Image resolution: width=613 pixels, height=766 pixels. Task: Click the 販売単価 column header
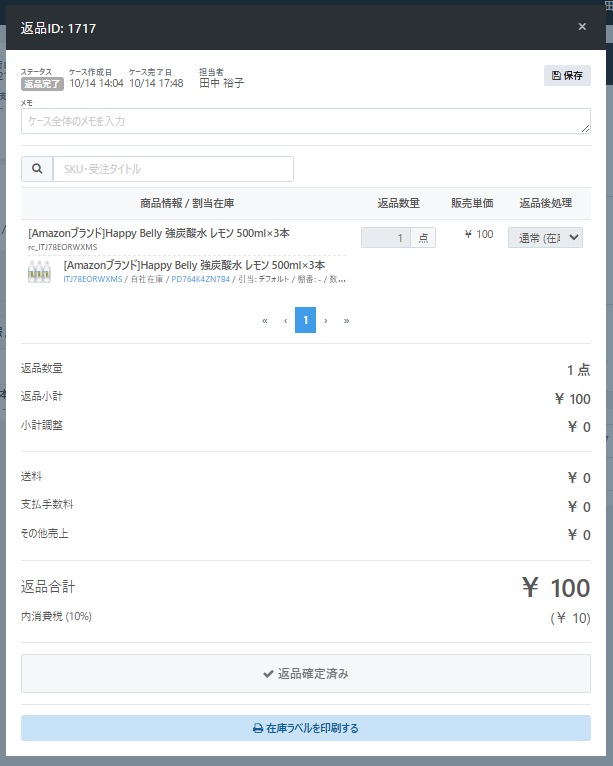(x=472, y=203)
